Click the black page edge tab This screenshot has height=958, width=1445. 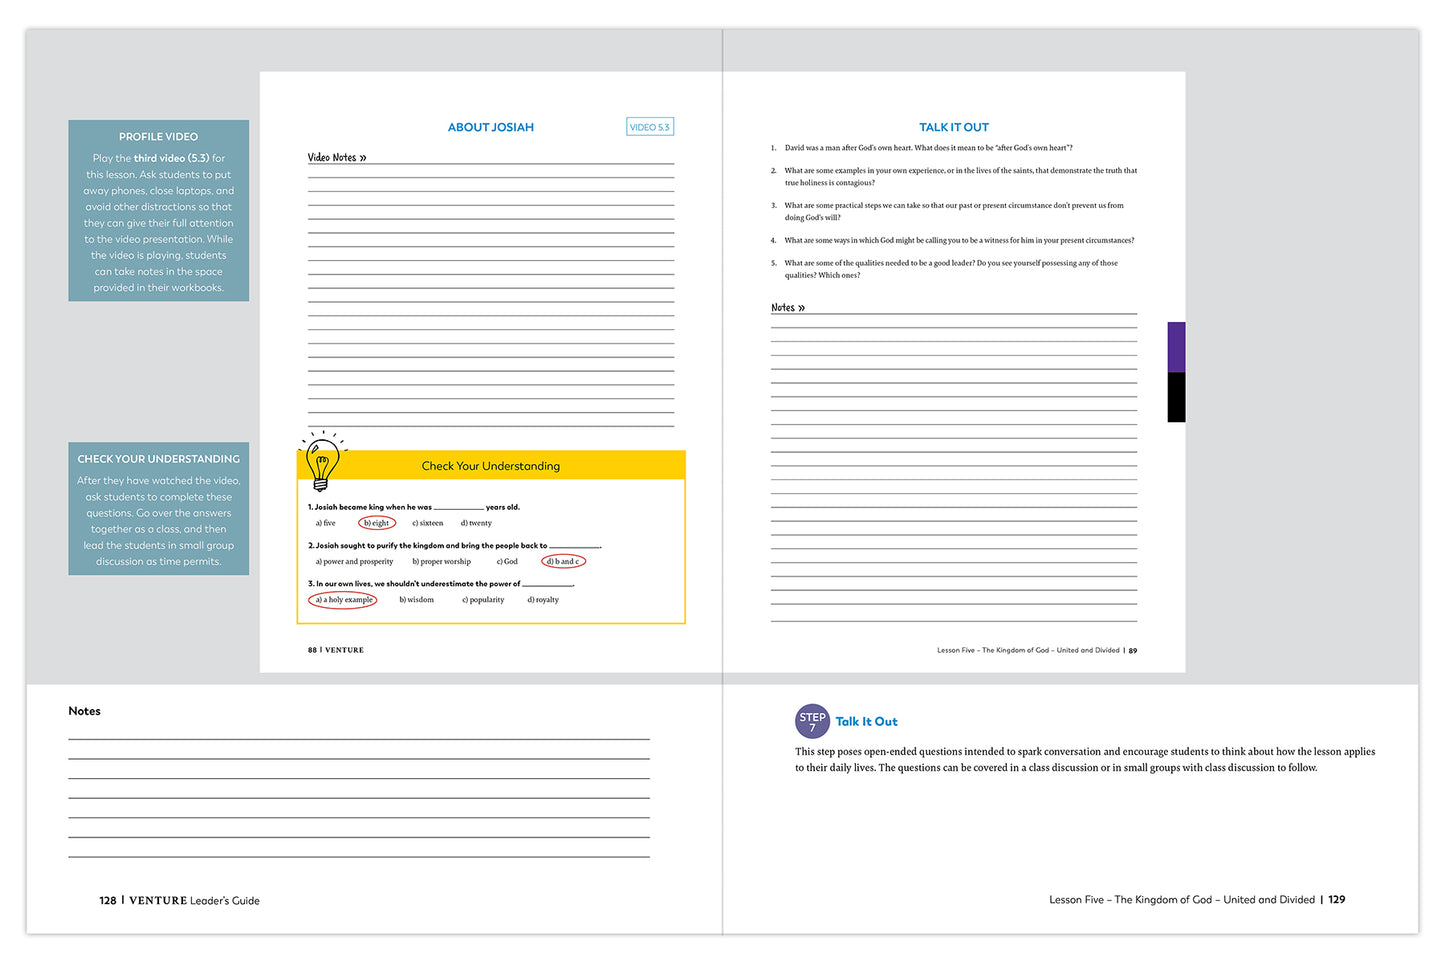coord(1176,397)
